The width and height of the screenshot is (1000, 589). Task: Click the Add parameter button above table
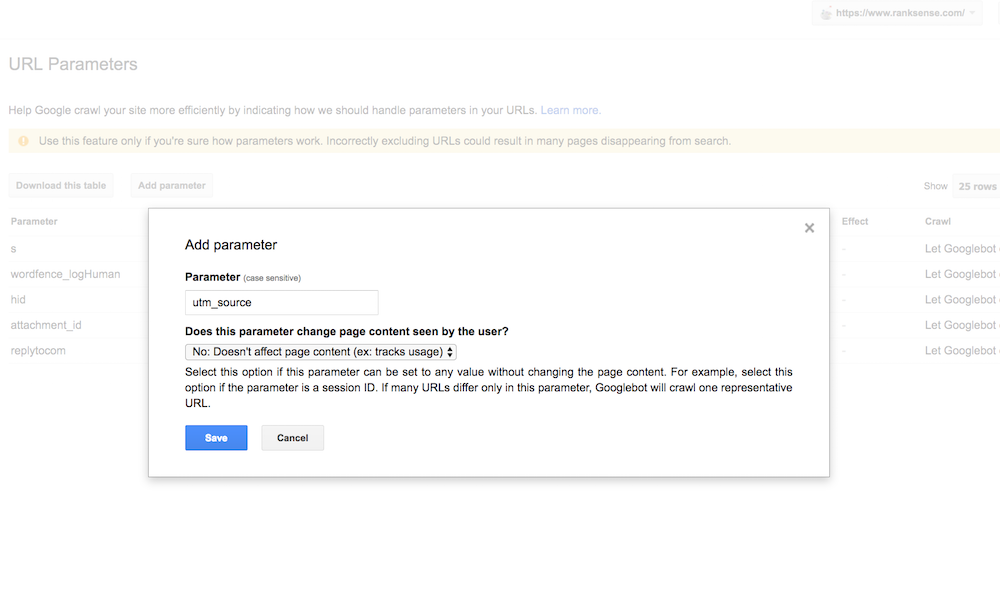[x=172, y=185]
